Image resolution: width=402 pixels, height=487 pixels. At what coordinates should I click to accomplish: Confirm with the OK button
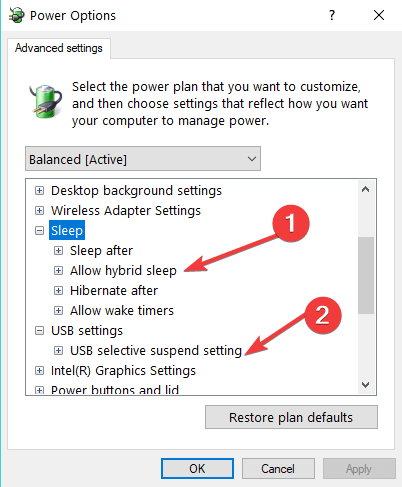tap(197, 468)
